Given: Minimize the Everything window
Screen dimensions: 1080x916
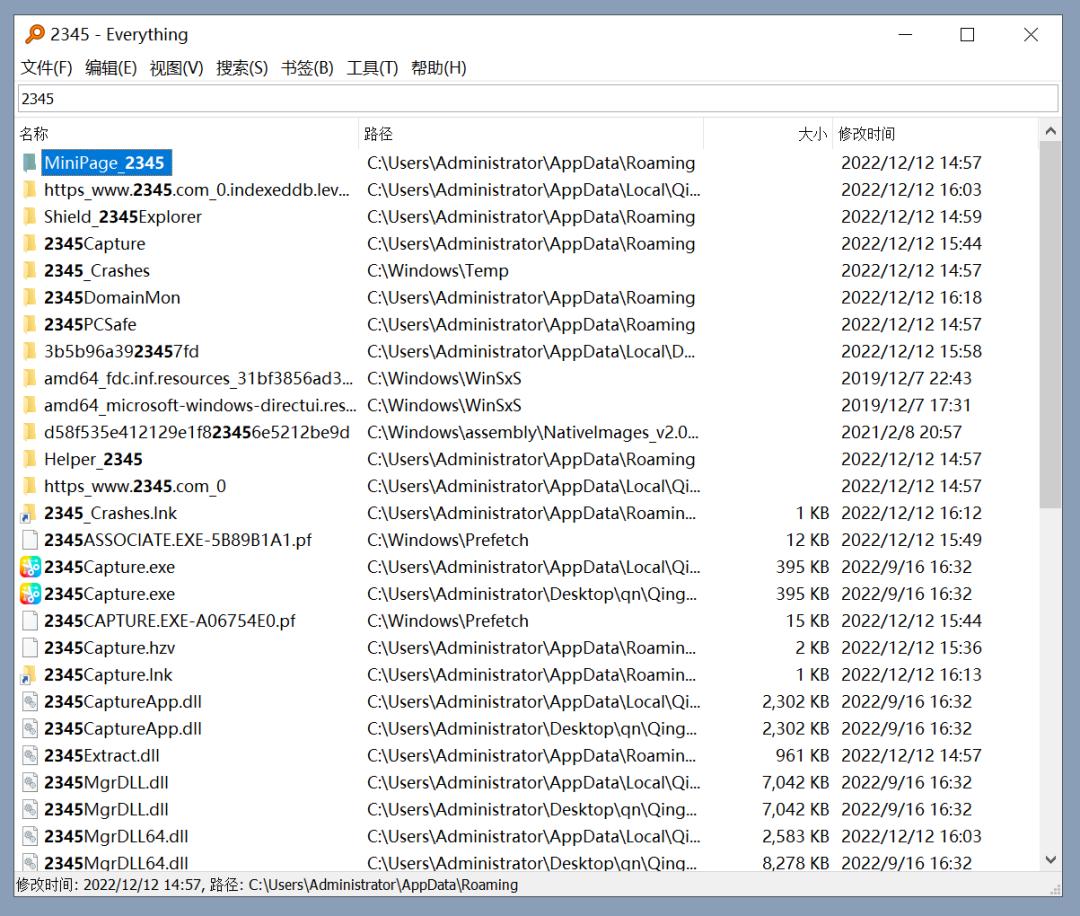Looking at the screenshot, I should point(905,34).
